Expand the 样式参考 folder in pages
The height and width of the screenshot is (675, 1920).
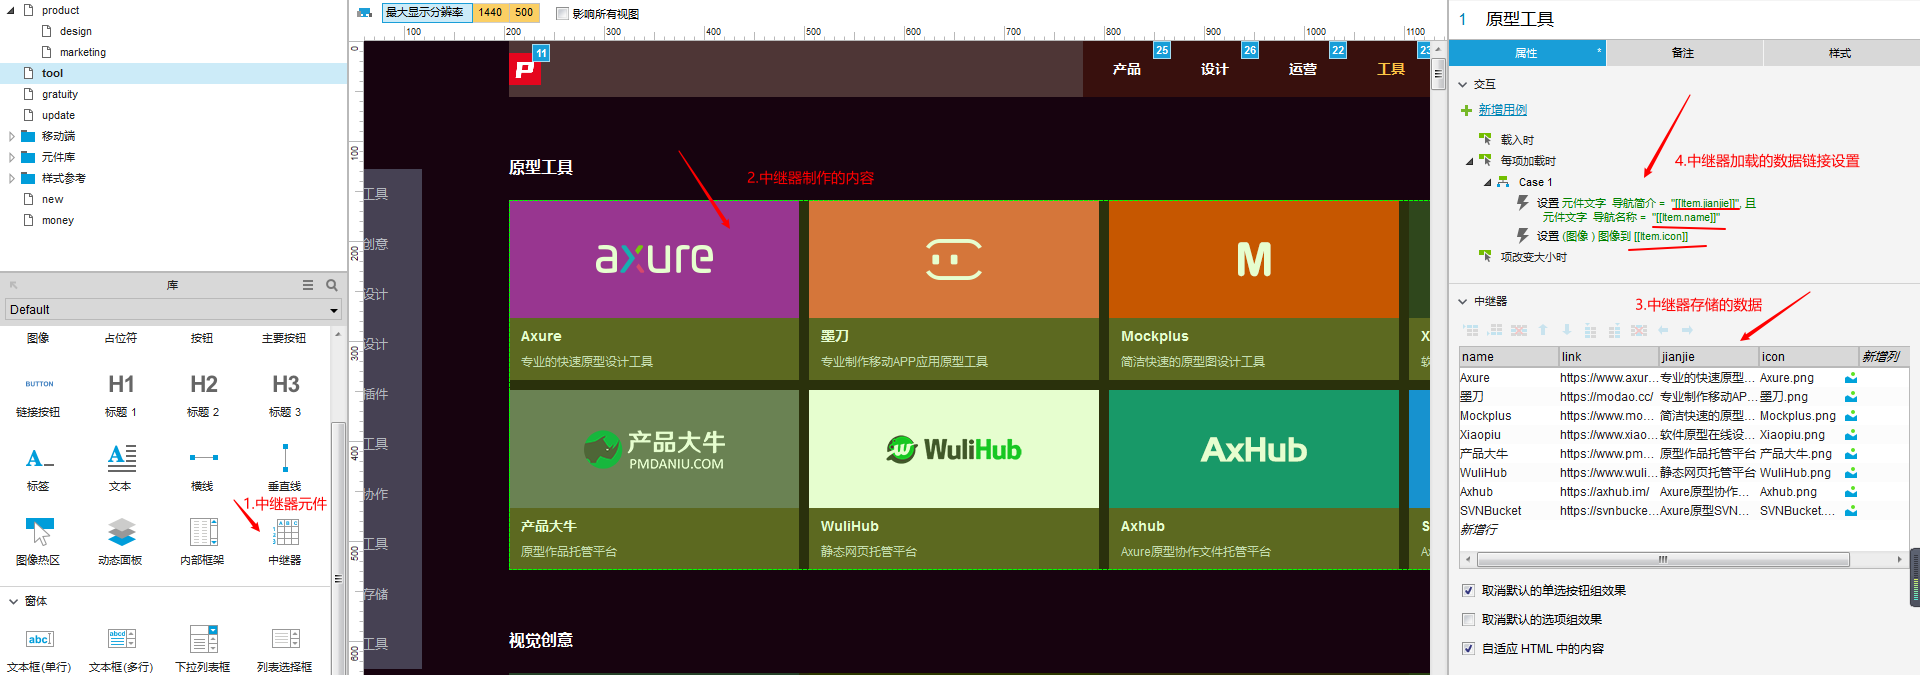[12, 178]
